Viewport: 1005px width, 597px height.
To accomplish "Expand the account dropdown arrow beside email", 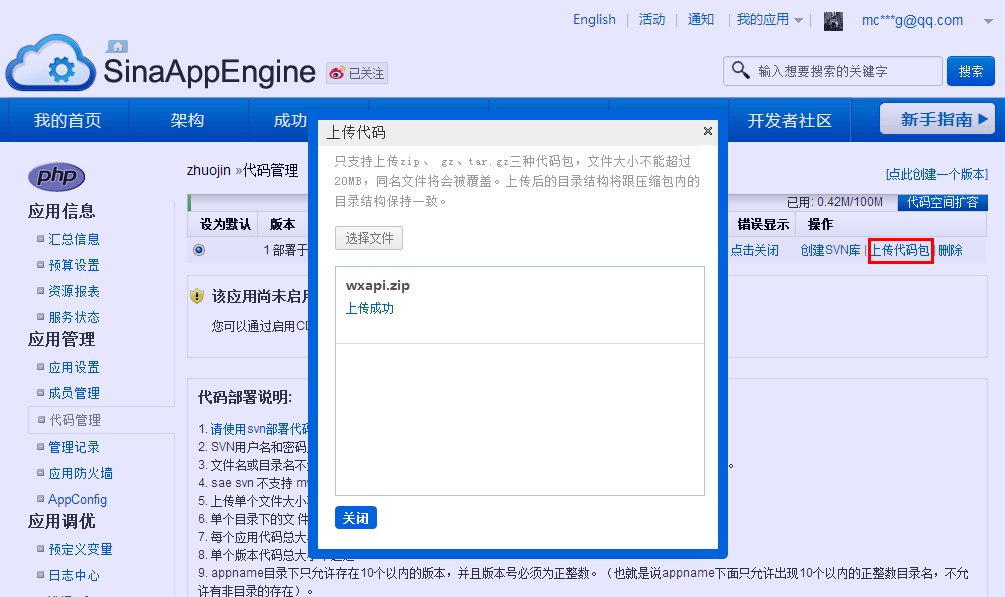I will [988, 21].
